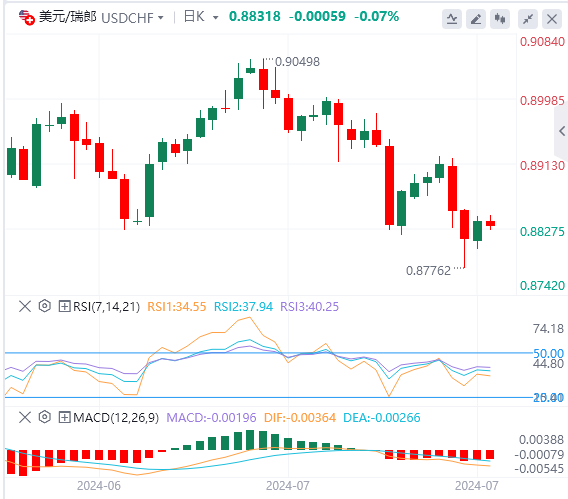Expand the MACD panel plus icon
This screenshot has height=499, width=568.
(x=64, y=417)
